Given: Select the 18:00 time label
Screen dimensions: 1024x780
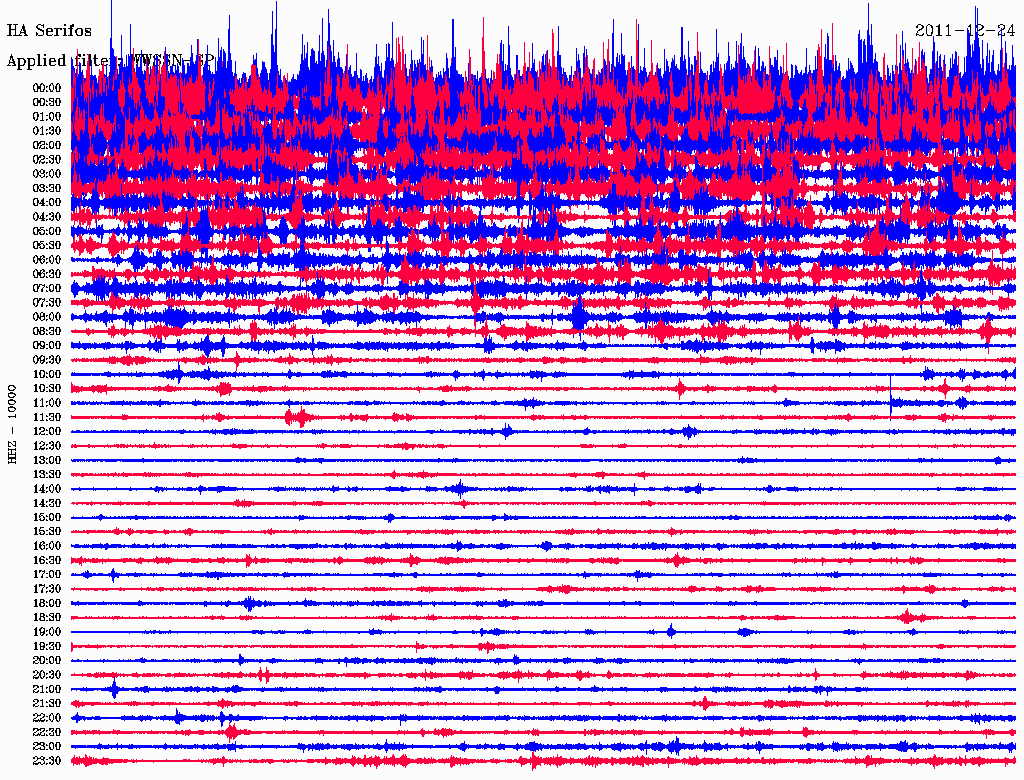Looking at the screenshot, I should click(x=47, y=604).
